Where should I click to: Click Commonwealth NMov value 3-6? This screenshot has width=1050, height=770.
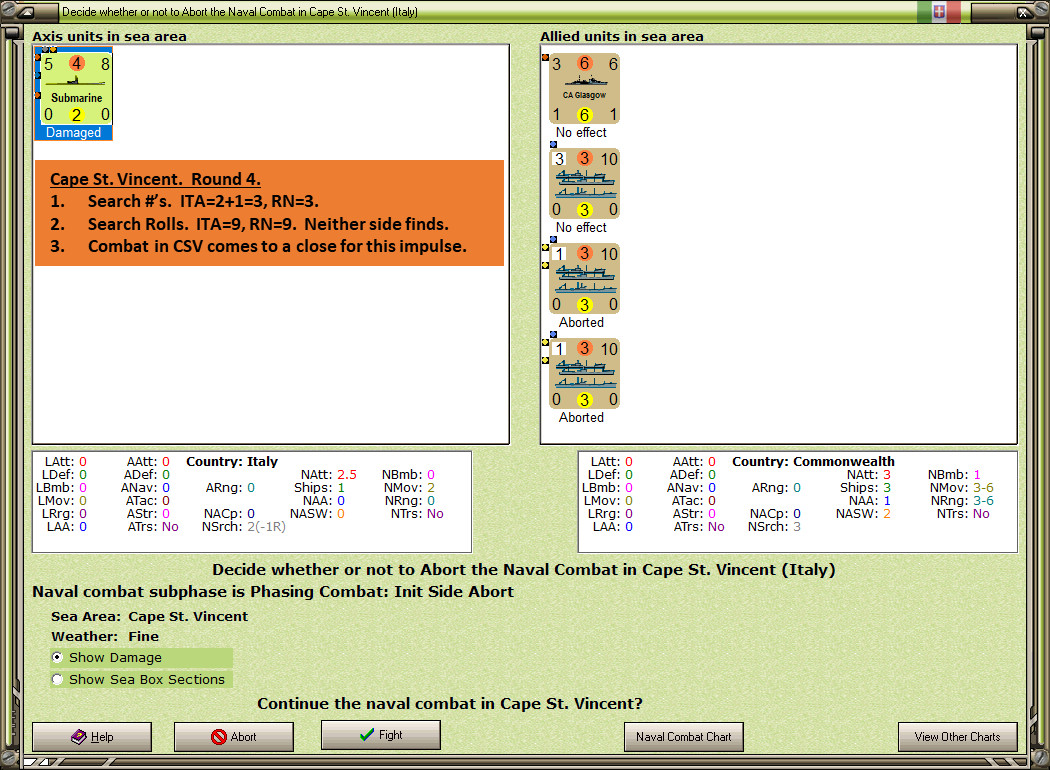pos(983,487)
